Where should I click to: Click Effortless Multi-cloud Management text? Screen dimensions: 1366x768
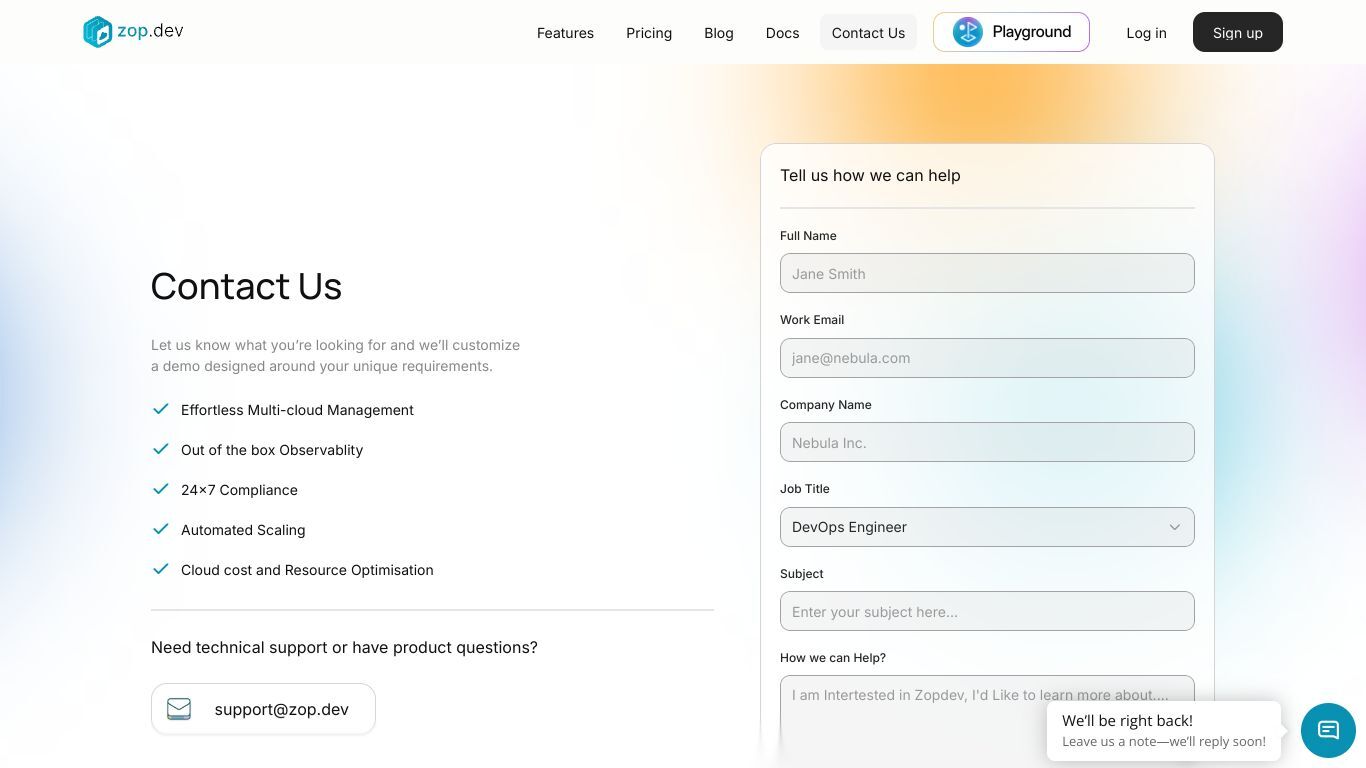coord(297,410)
